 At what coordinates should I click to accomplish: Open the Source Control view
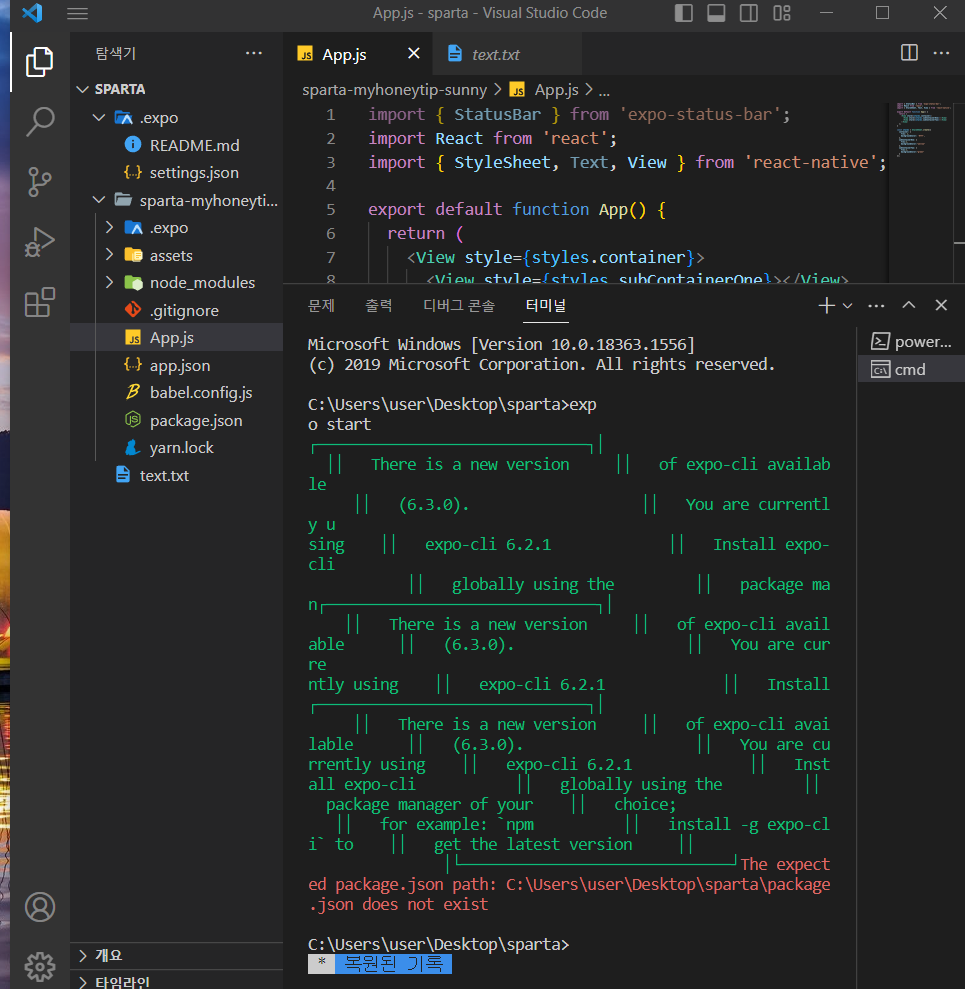pos(39,182)
